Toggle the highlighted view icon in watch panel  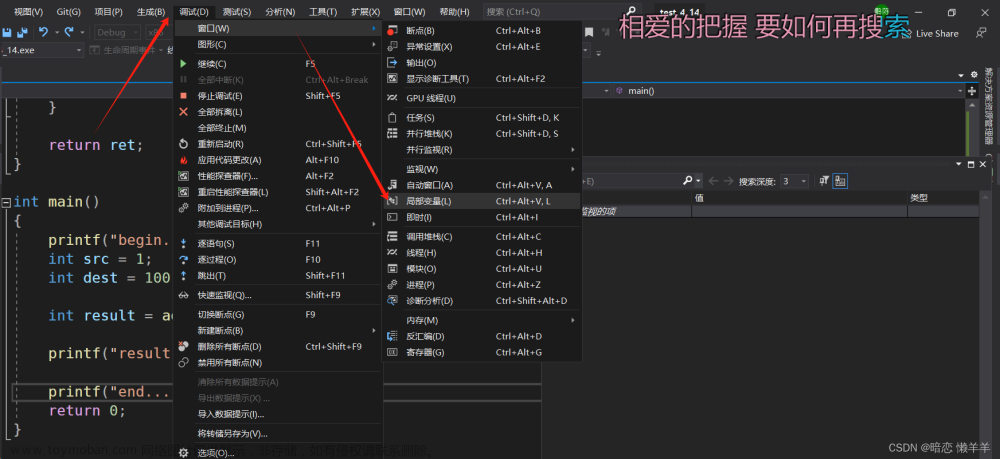point(840,181)
